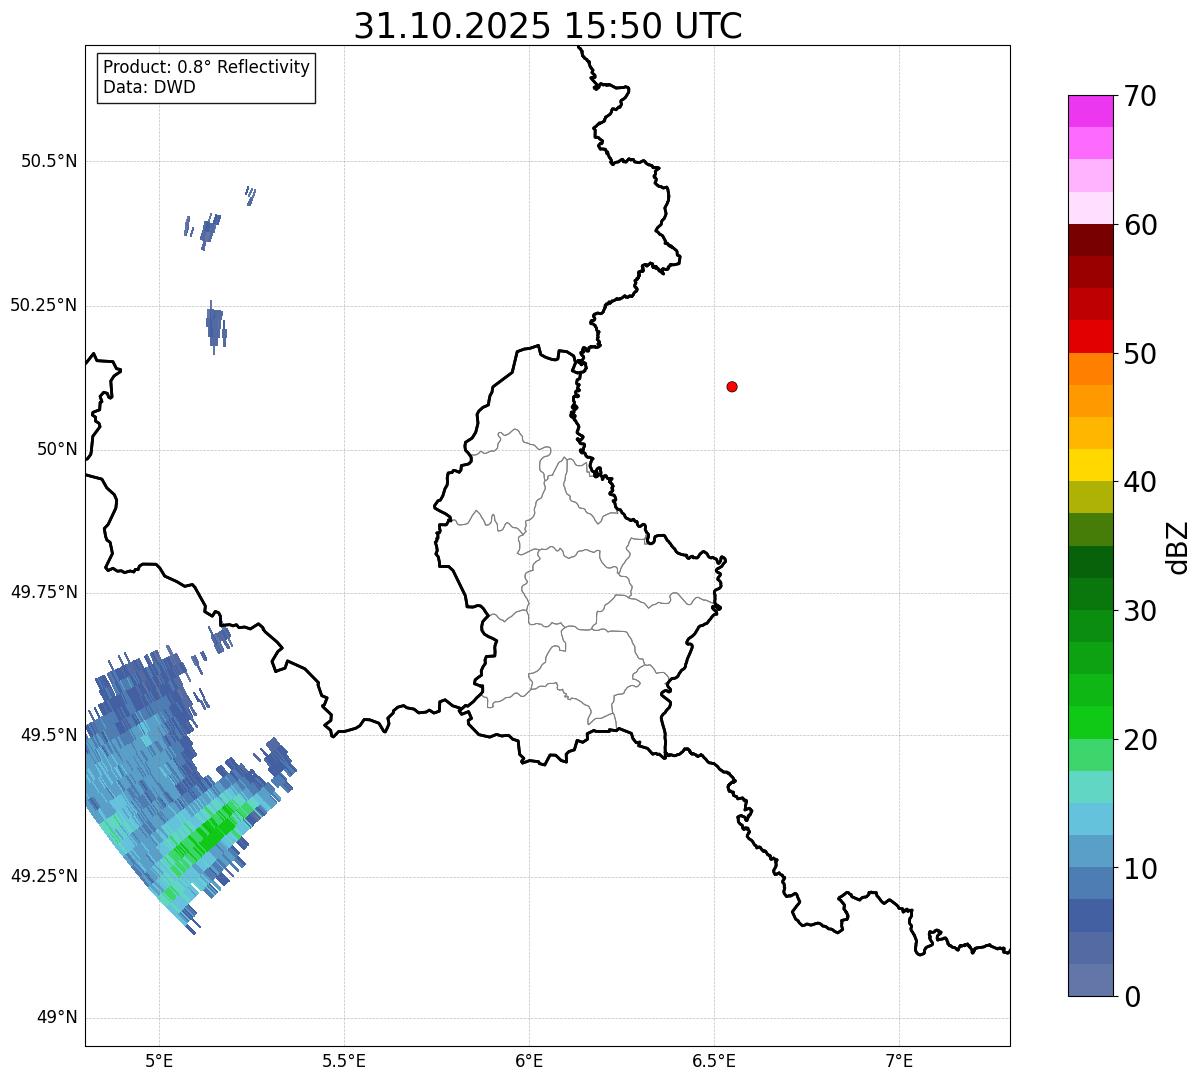The height and width of the screenshot is (1081, 1202).
Task: Pick the yellow swatch just above 40 dBZ
Action: coord(1090,466)
